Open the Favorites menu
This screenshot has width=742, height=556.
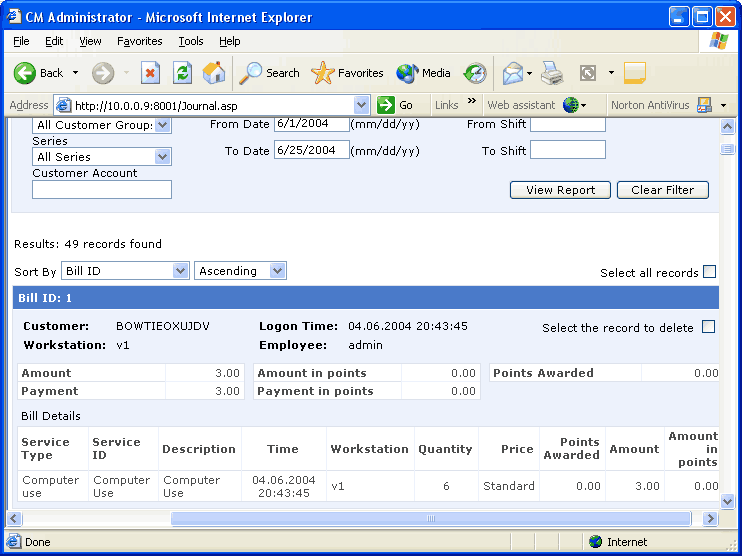(x=140, y=41)
